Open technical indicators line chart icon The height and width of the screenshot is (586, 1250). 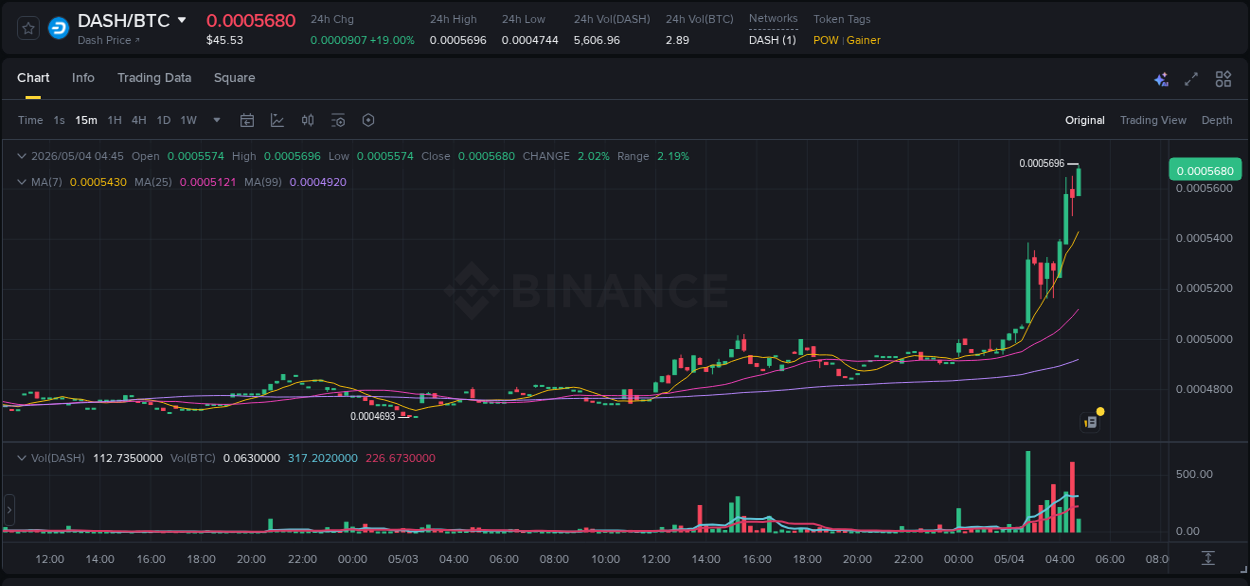[x=277, y=120]
